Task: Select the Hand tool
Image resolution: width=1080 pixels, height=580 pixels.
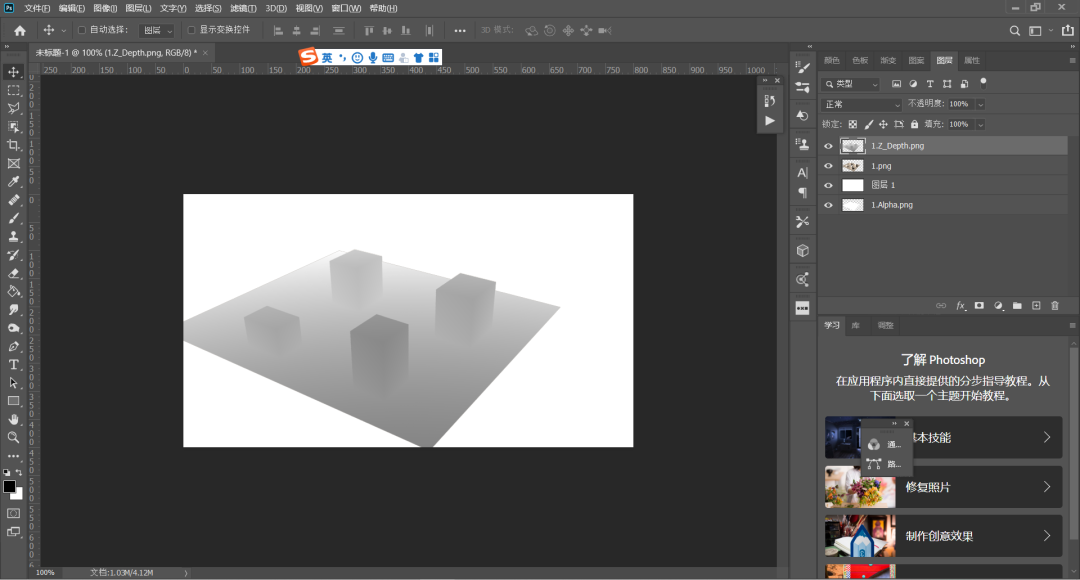Action: click(x=14, y=419)
